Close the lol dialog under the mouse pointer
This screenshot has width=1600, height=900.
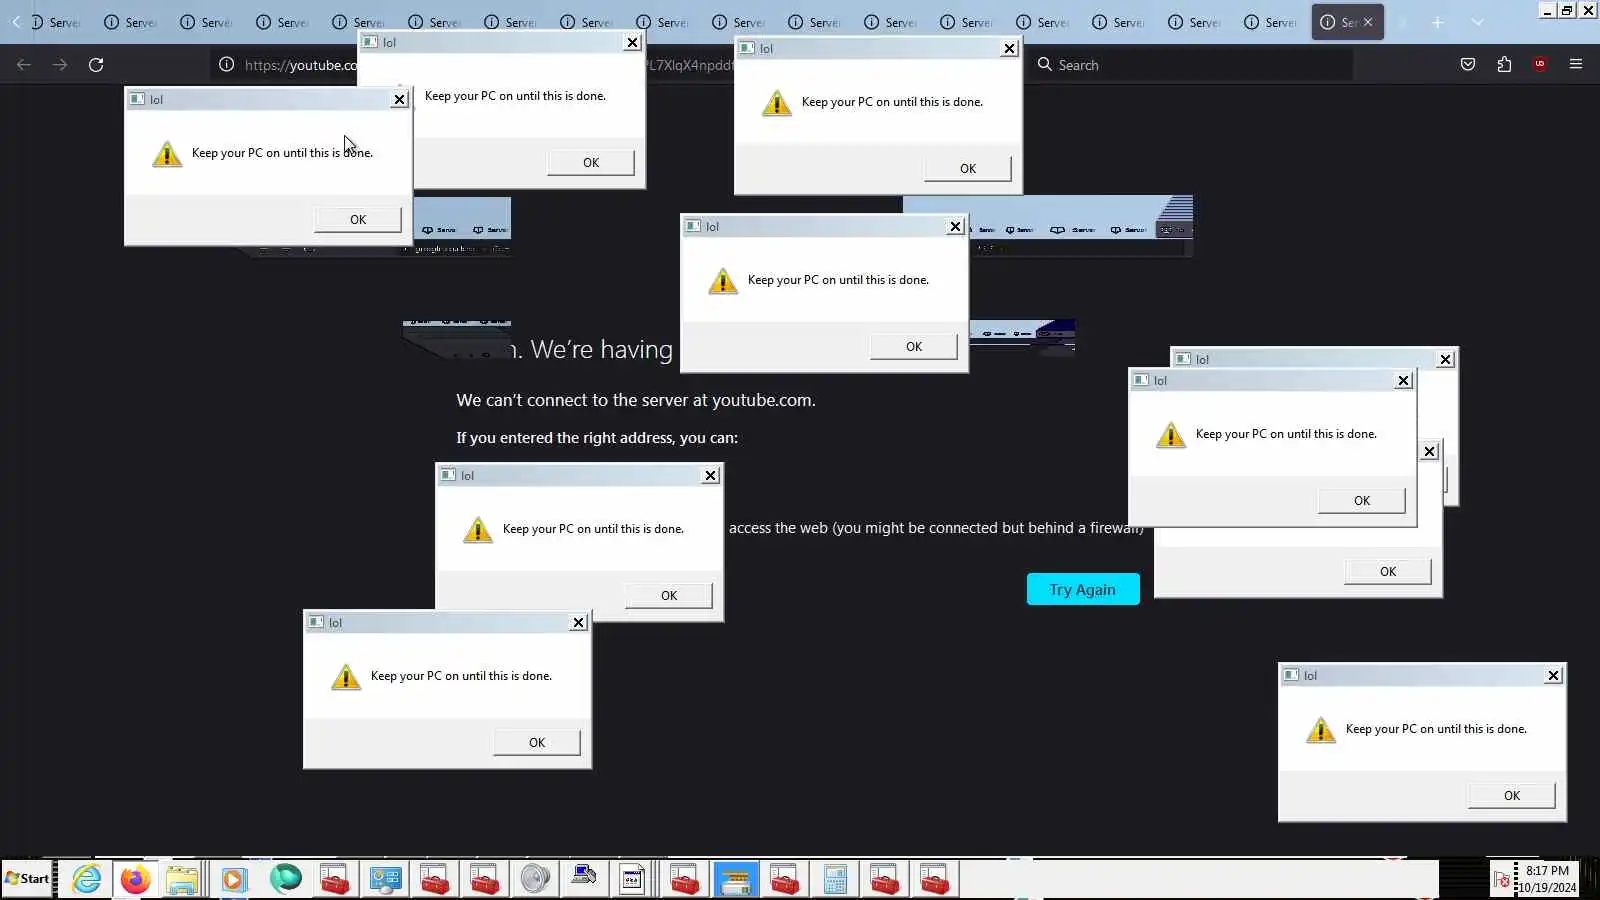coord(399,99)
